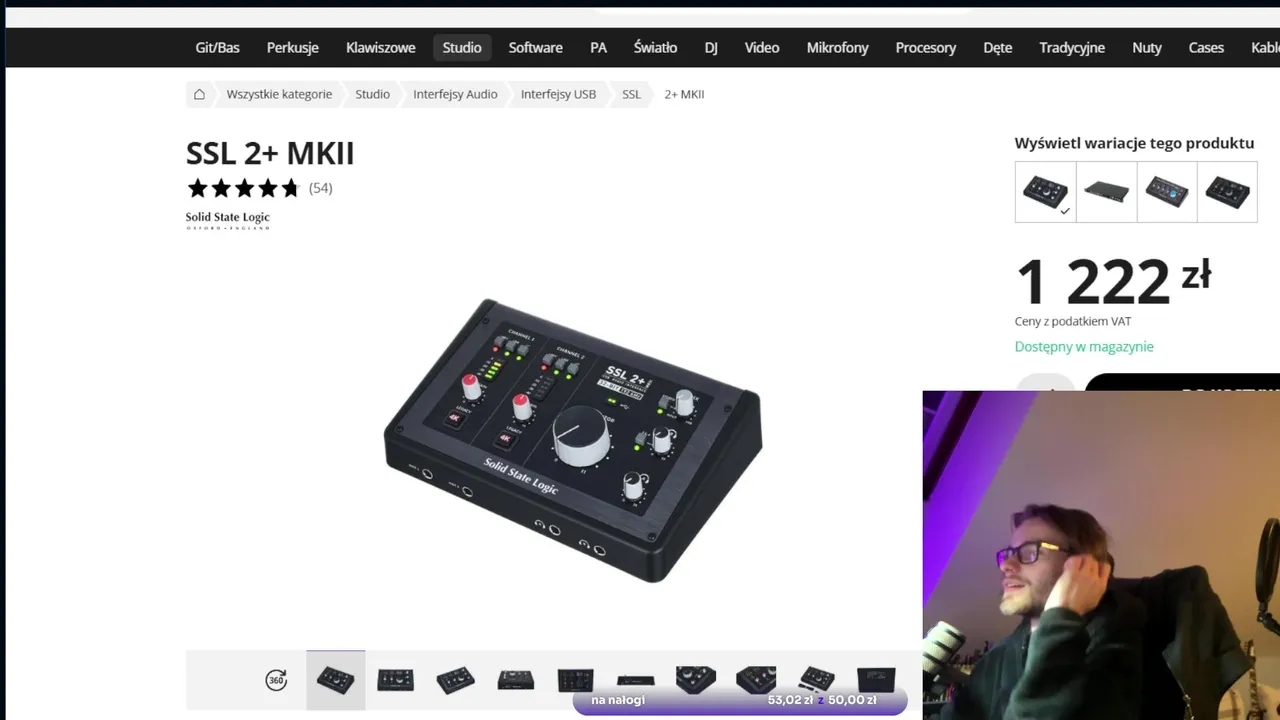
Task: Select the blue-knob product variation
Action: point(1167,192)
